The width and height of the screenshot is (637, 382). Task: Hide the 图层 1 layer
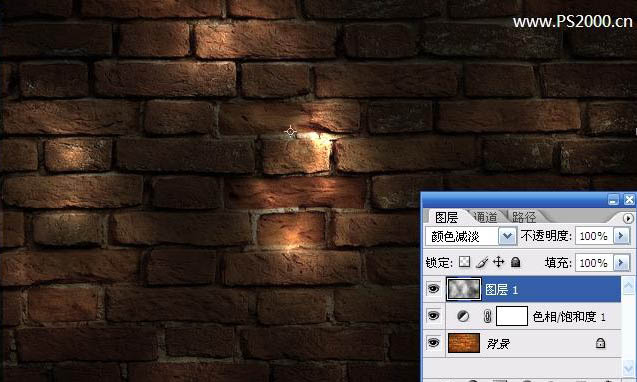click(x=433, y=289)
